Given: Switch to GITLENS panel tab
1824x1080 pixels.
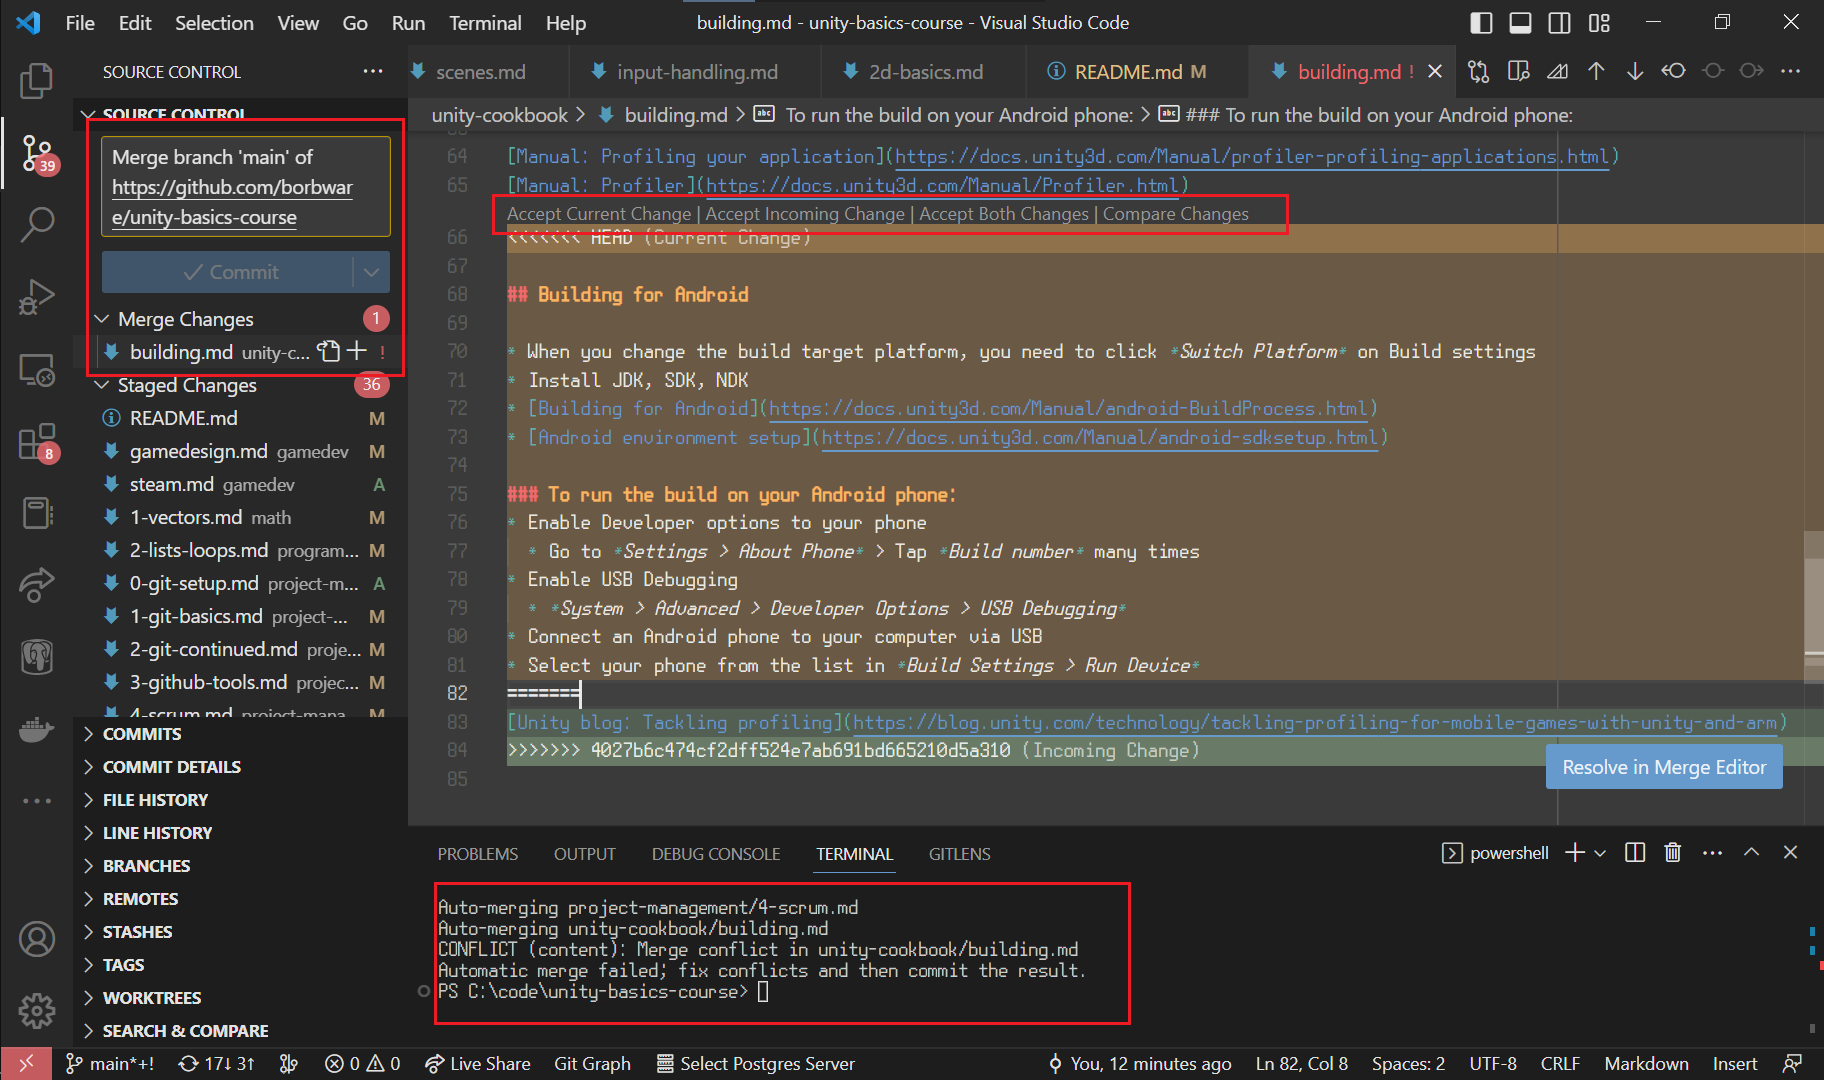Looking at the screenshot, I should click(959, 854).
